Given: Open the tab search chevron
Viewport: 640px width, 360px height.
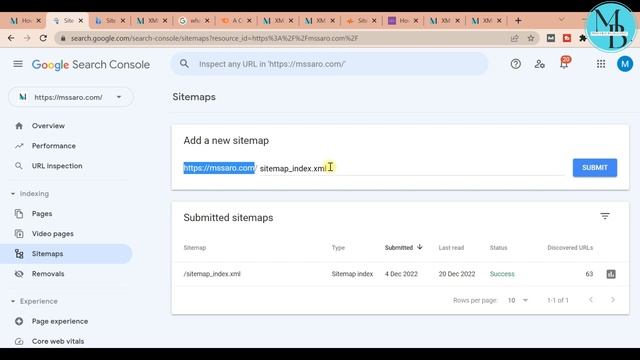Looking at the screenshot, I should tap(562, 20).
